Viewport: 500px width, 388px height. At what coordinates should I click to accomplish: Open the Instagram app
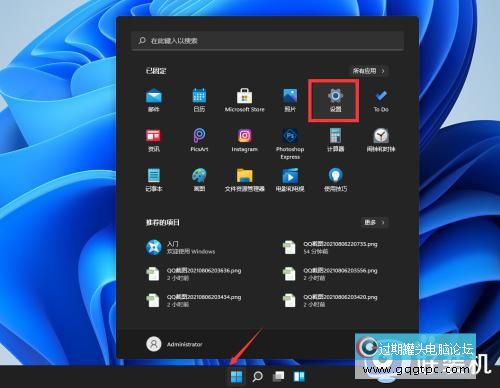point(244,140)
